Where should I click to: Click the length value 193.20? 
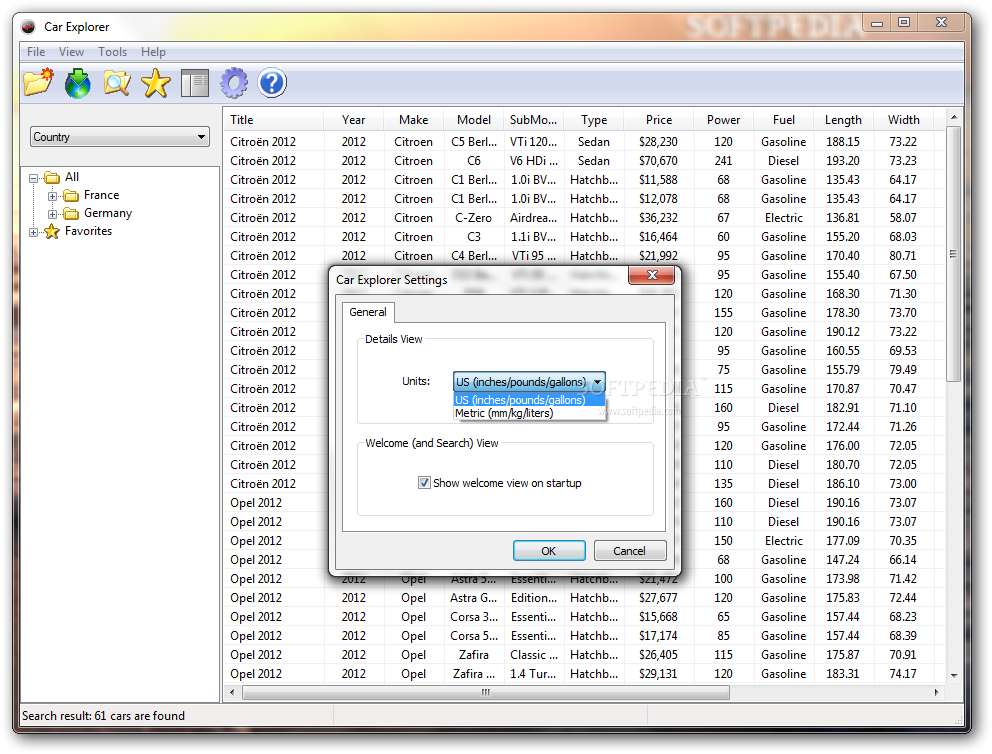[x=843, y=161]
